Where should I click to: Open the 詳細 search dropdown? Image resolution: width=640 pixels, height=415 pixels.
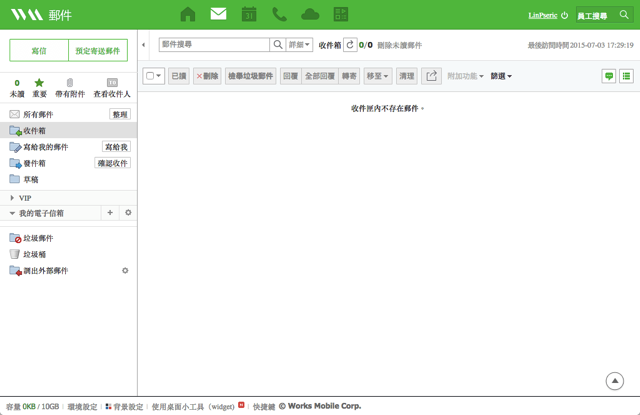coord(299,45)
